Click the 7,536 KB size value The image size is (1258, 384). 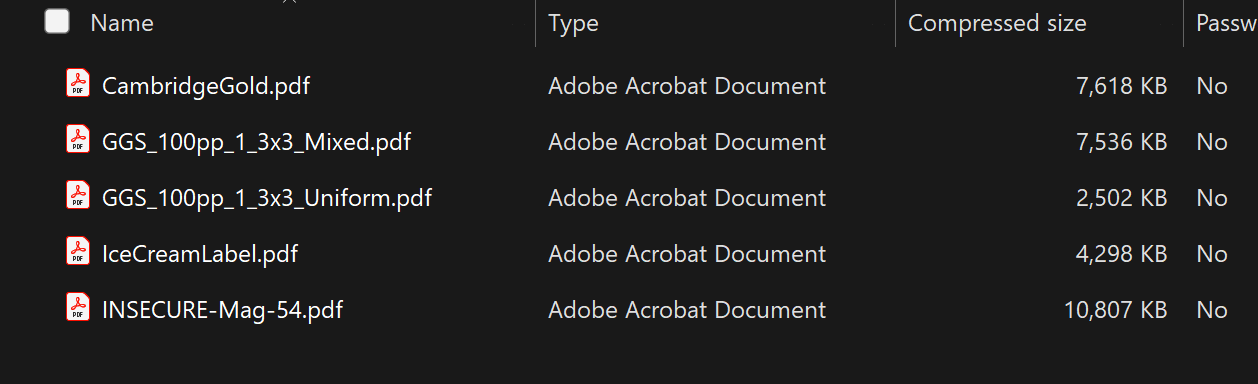1121,142
